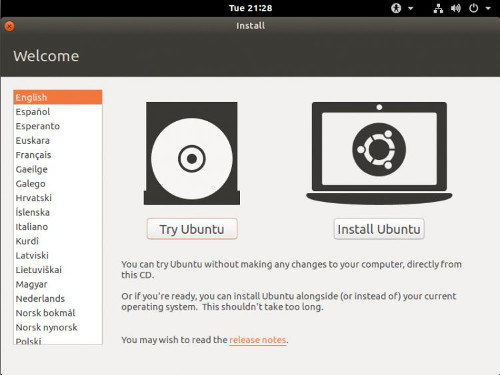Open the volume speaker icon
The width and height of the screenshot is (500, 375).
click(x=456, y=8)
